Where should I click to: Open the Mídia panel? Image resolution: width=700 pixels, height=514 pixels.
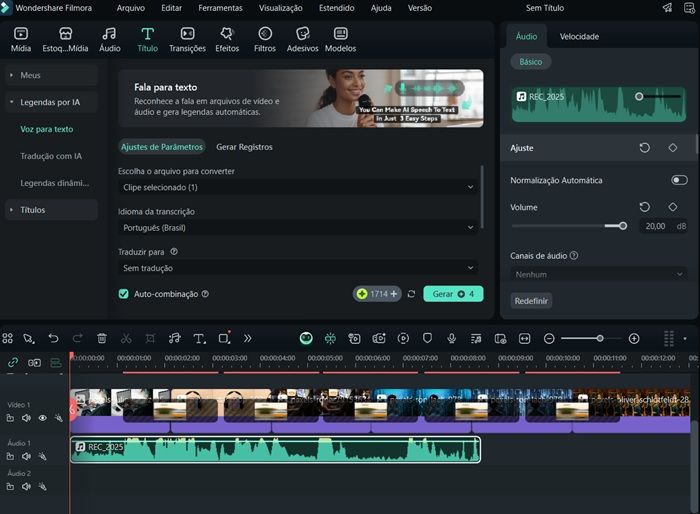pos(21,40)
